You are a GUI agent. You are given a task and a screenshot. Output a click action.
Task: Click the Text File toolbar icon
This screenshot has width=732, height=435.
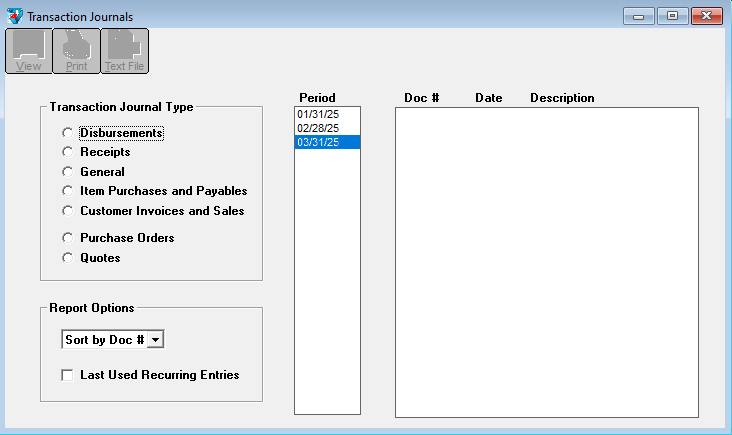124,51
